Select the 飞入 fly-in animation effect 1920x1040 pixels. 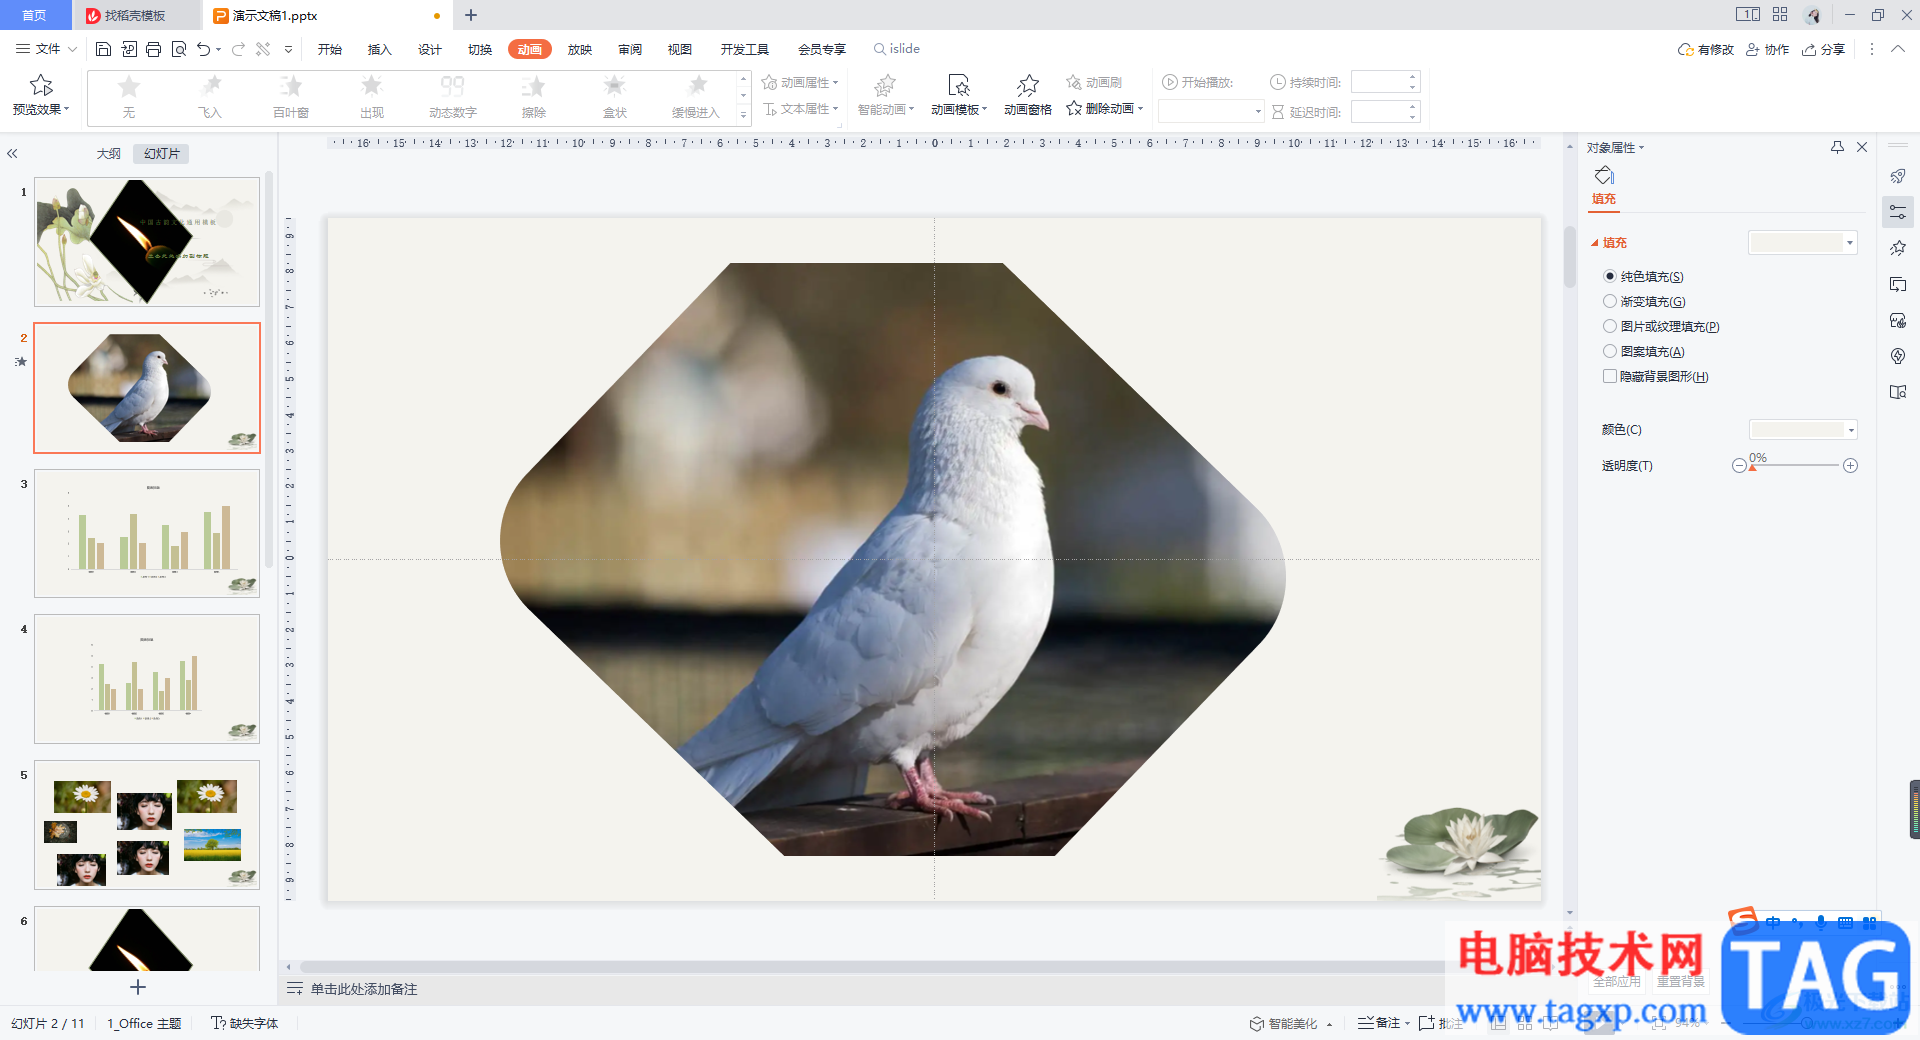(x=210, y=97)
